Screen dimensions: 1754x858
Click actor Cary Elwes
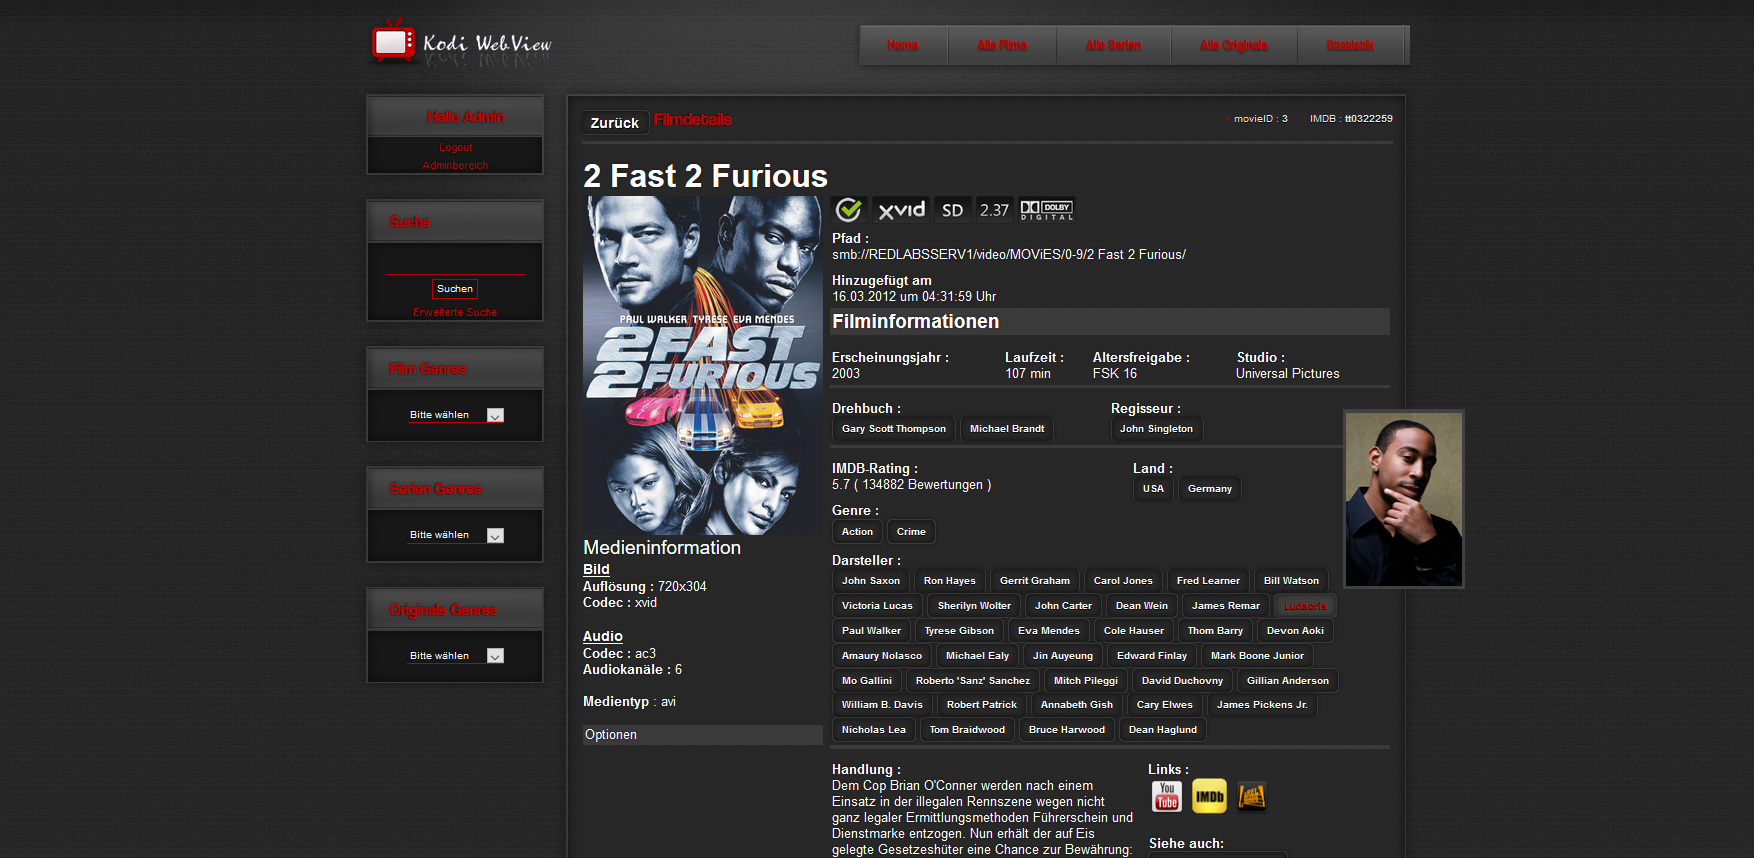(x=1165, y=705)
